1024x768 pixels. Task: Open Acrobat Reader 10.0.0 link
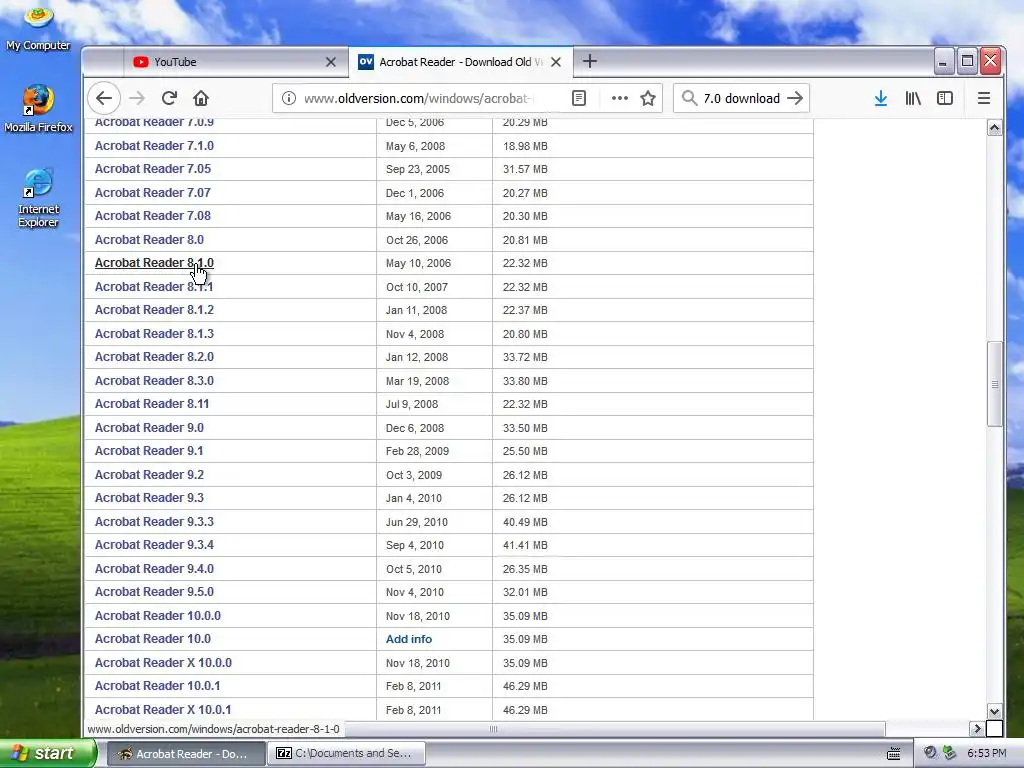[x=158, y=616]
